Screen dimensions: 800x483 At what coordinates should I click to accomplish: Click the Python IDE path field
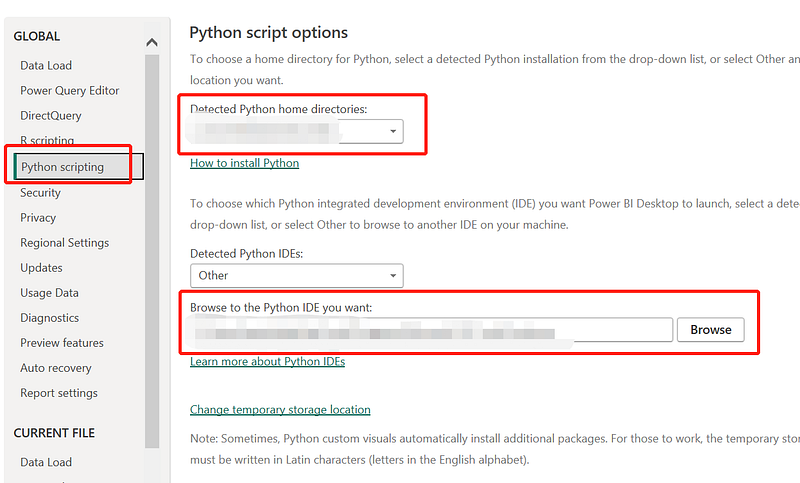(431, 329)
